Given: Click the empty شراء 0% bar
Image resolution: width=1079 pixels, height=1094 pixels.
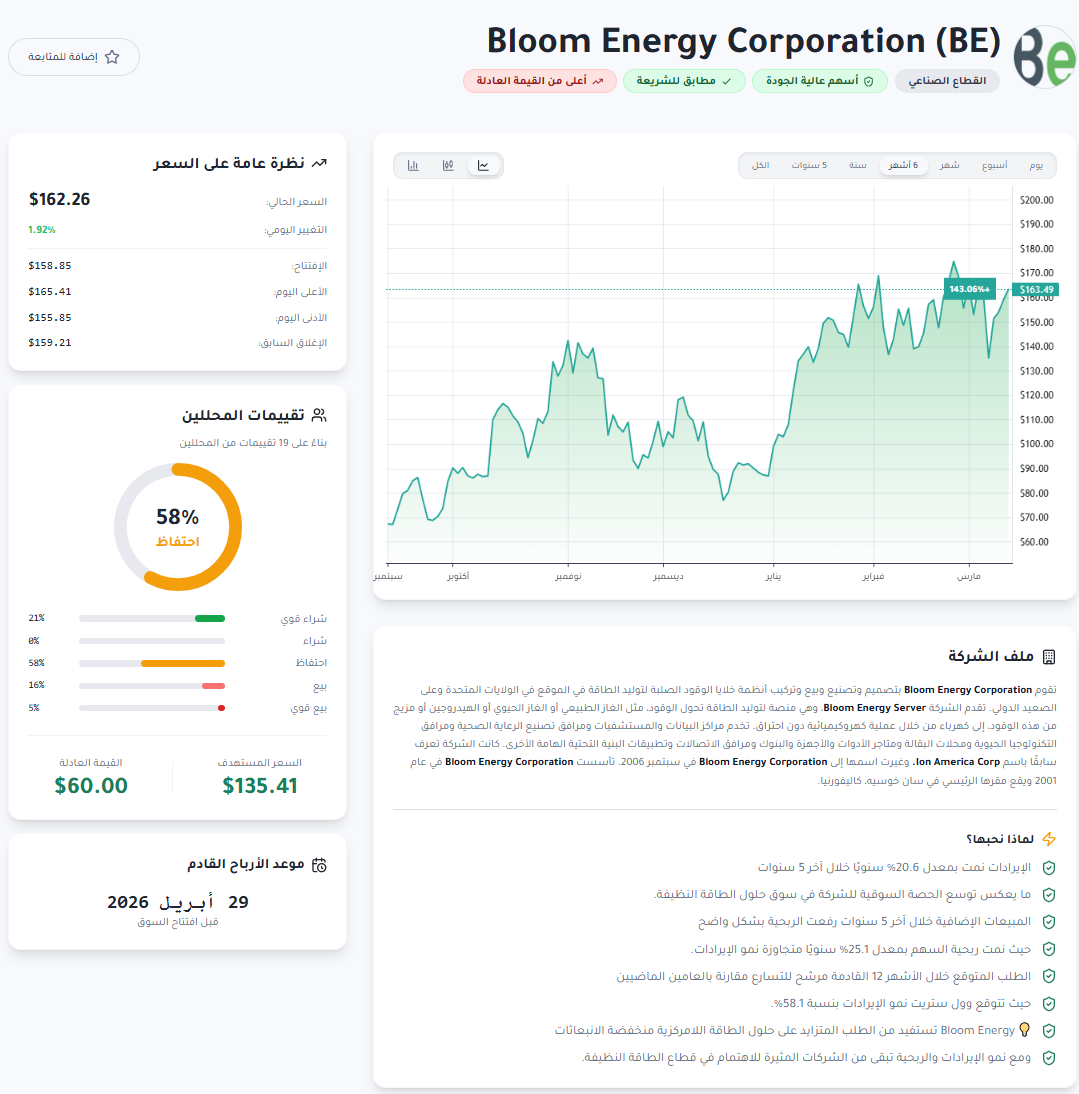Looking at the screenshot, I should pos(152,641).
